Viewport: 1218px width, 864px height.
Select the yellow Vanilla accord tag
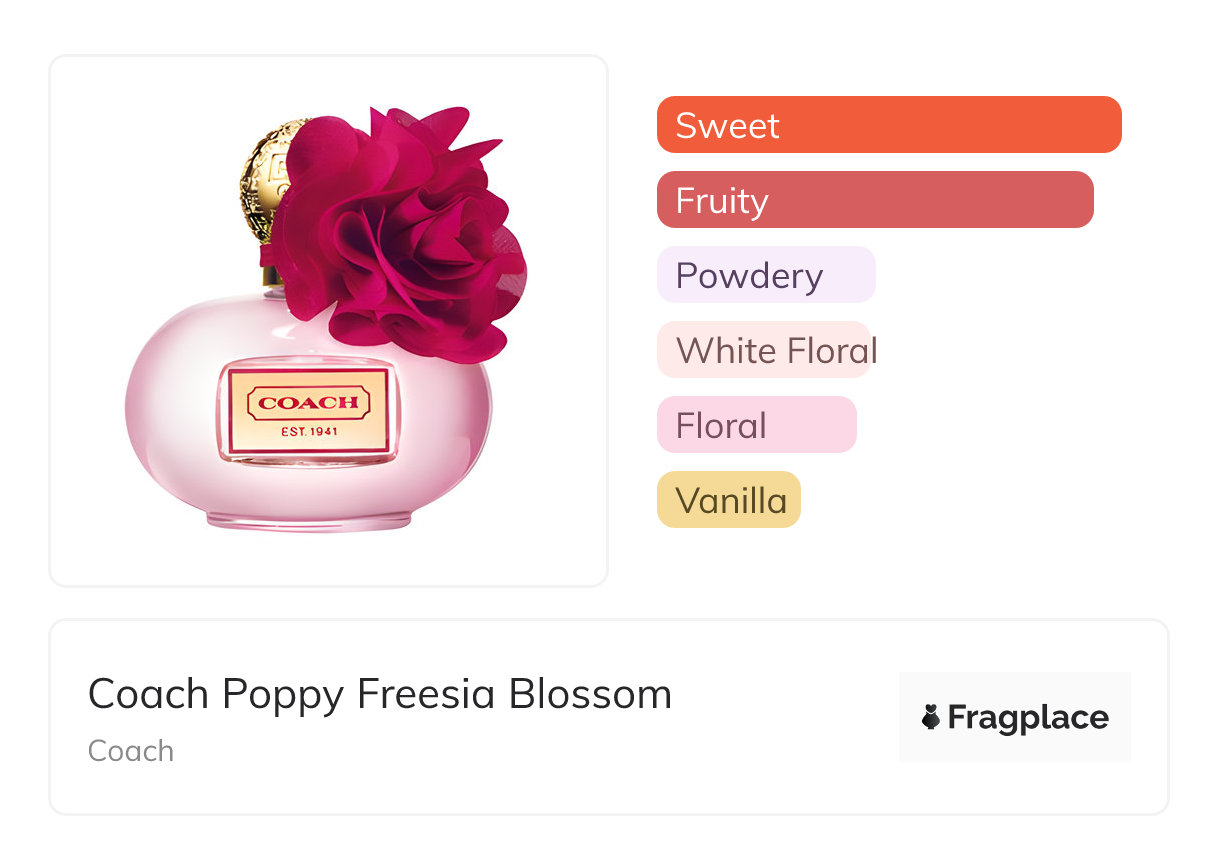pyautogui.click(x=728, y=500)
